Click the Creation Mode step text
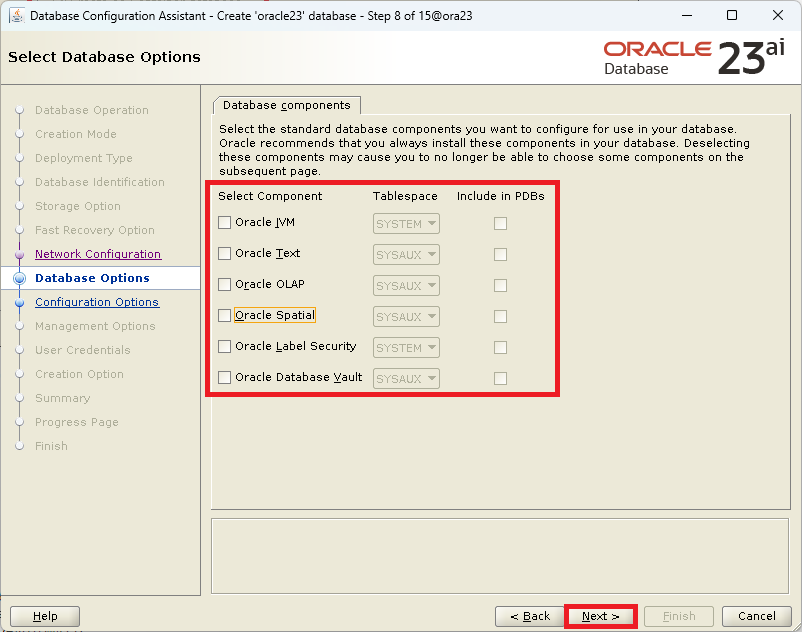The height and width of the screenshot is (632, 802). tap(76, 134)
